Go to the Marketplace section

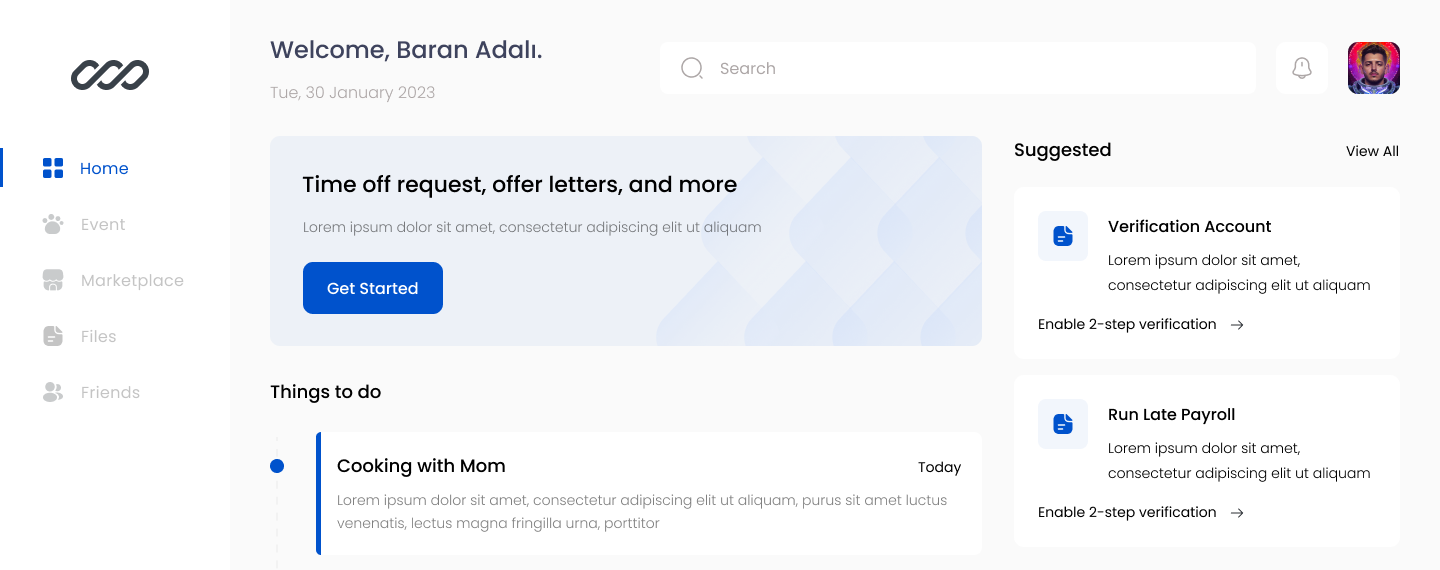click(132, 280)
